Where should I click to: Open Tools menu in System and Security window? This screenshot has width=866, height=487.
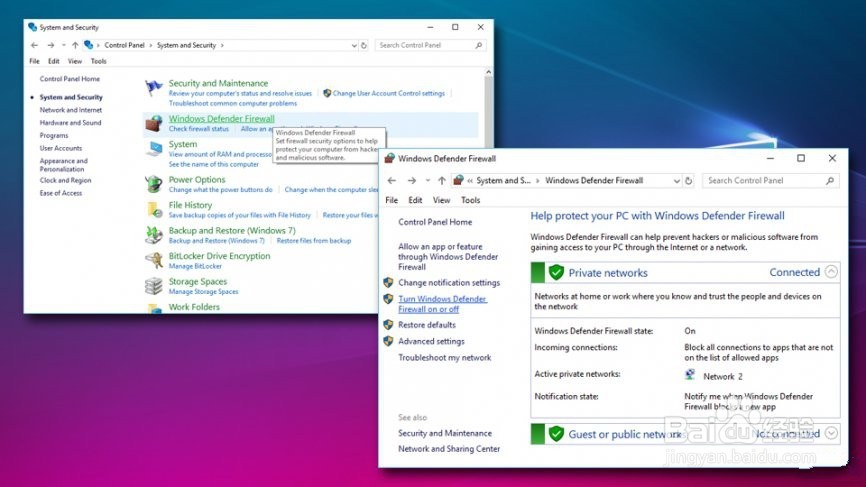(98, 61)
